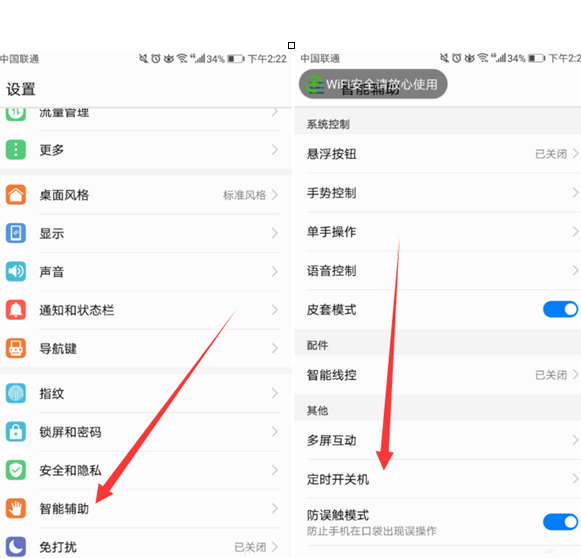Tap the 标准风格 value text

[x=245, y=195]
